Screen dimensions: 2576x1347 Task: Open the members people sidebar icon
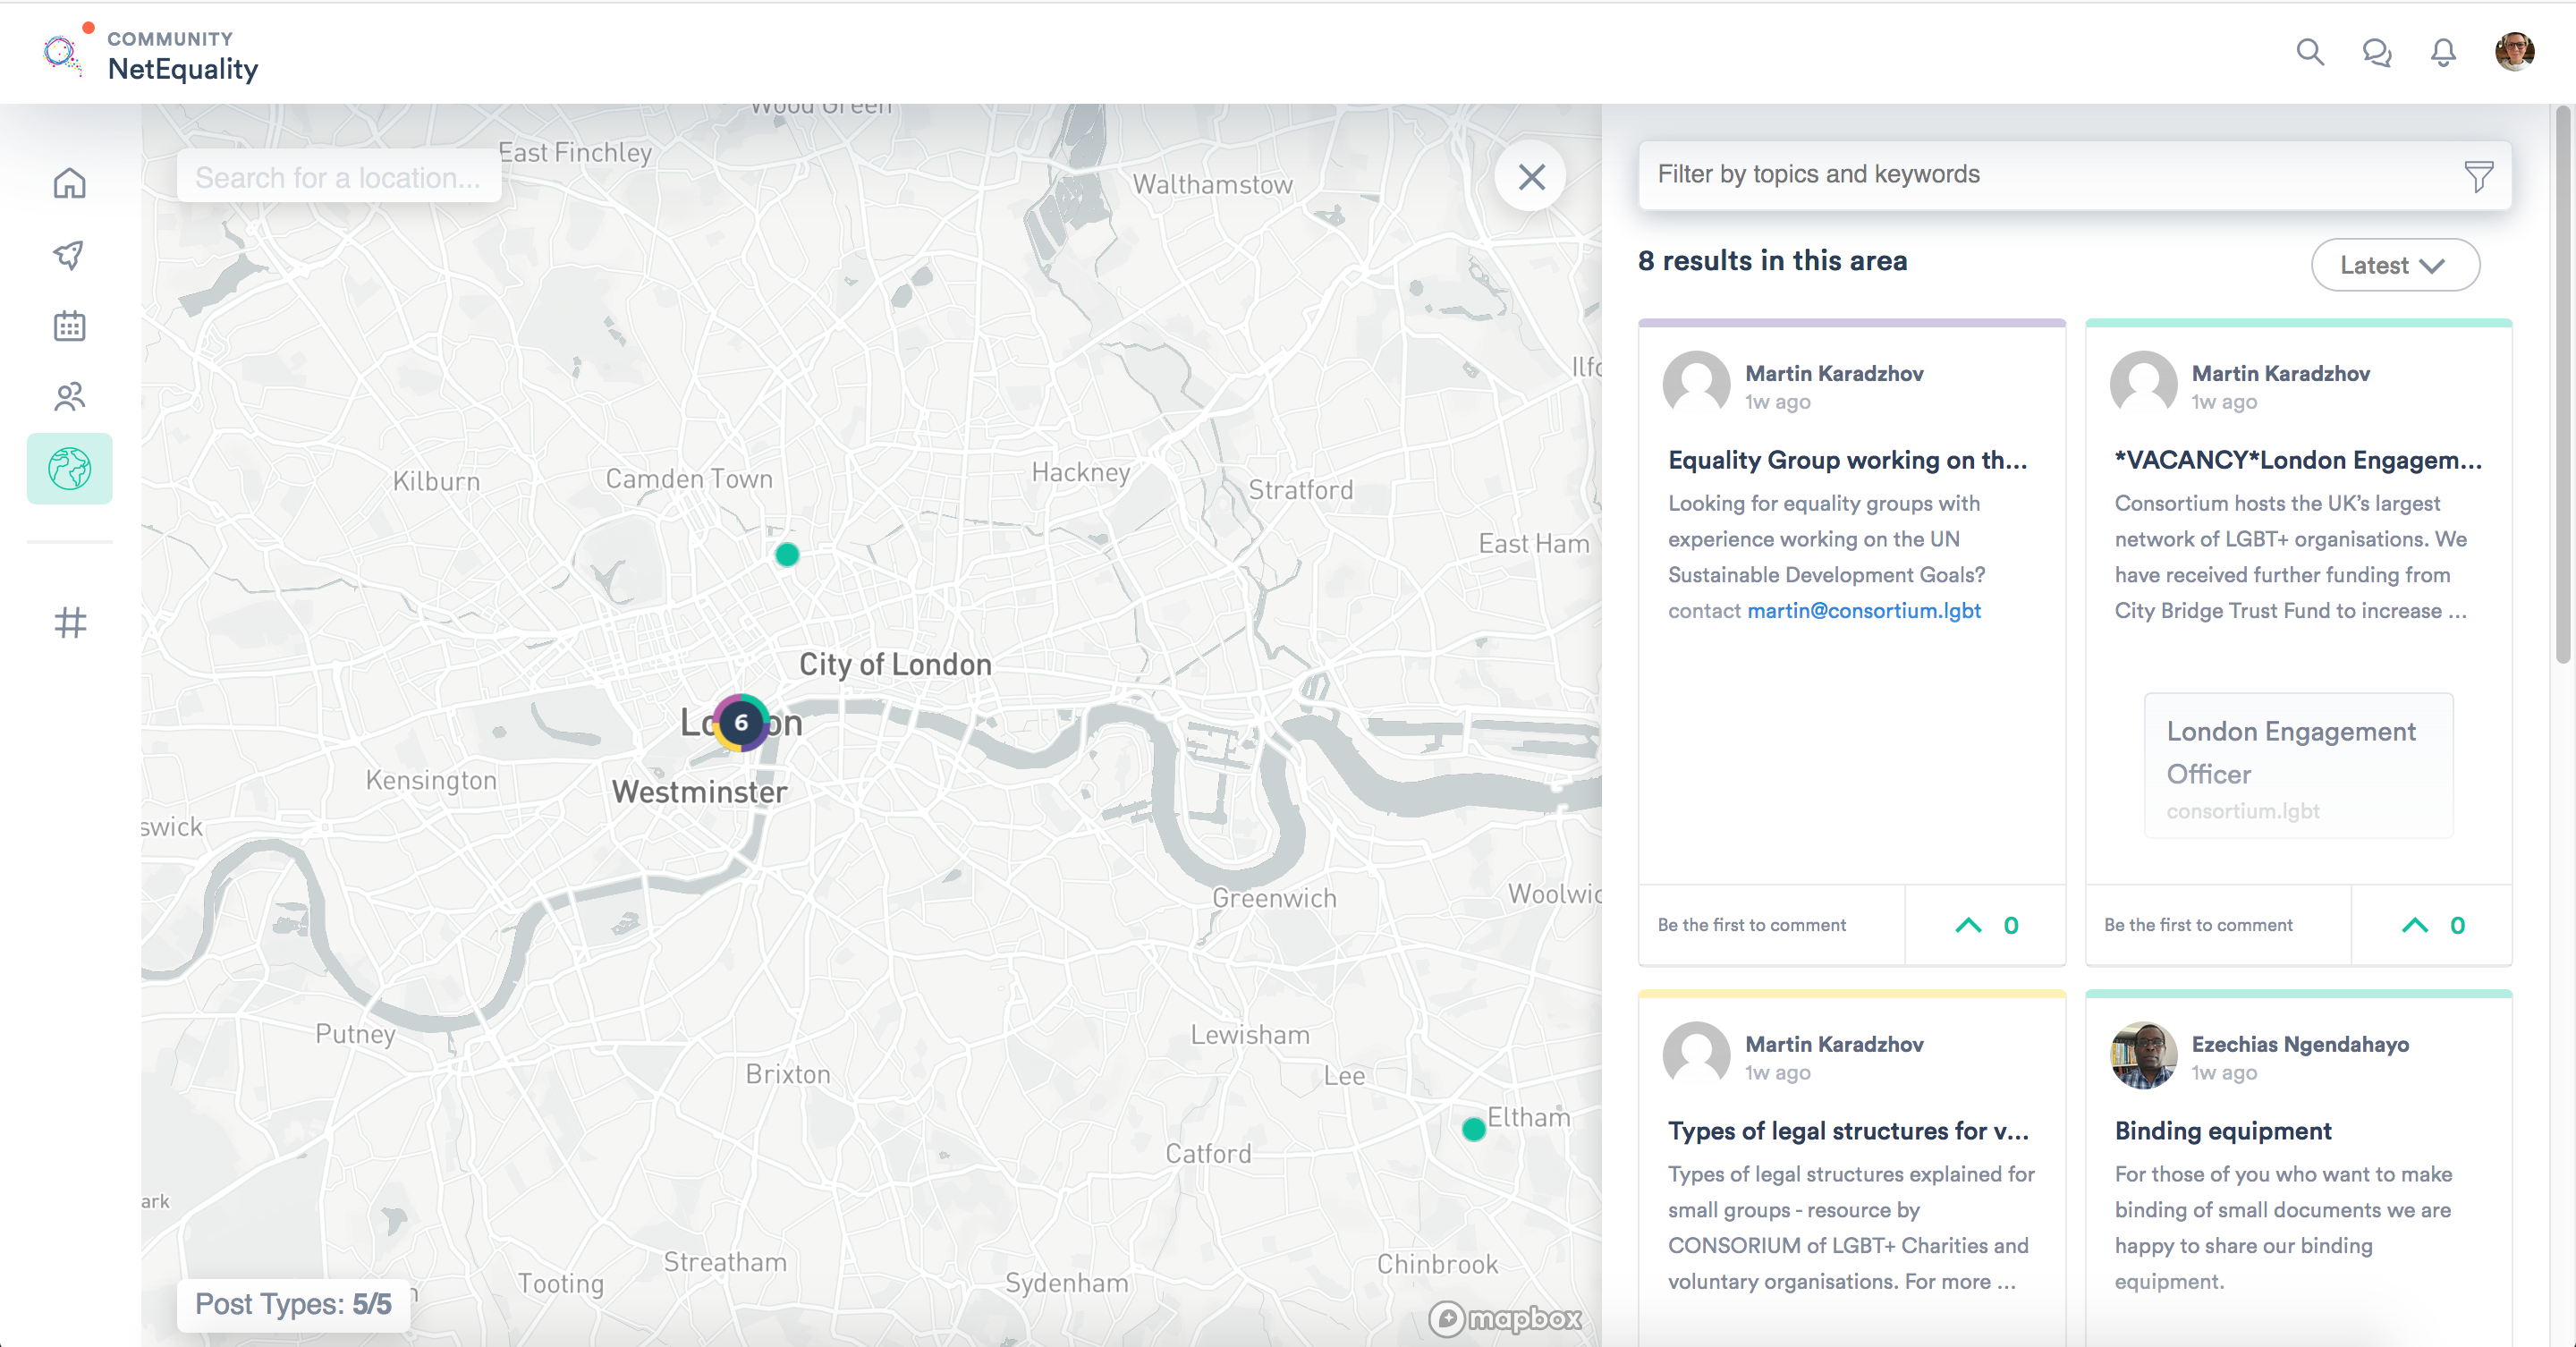pos(69,397)
